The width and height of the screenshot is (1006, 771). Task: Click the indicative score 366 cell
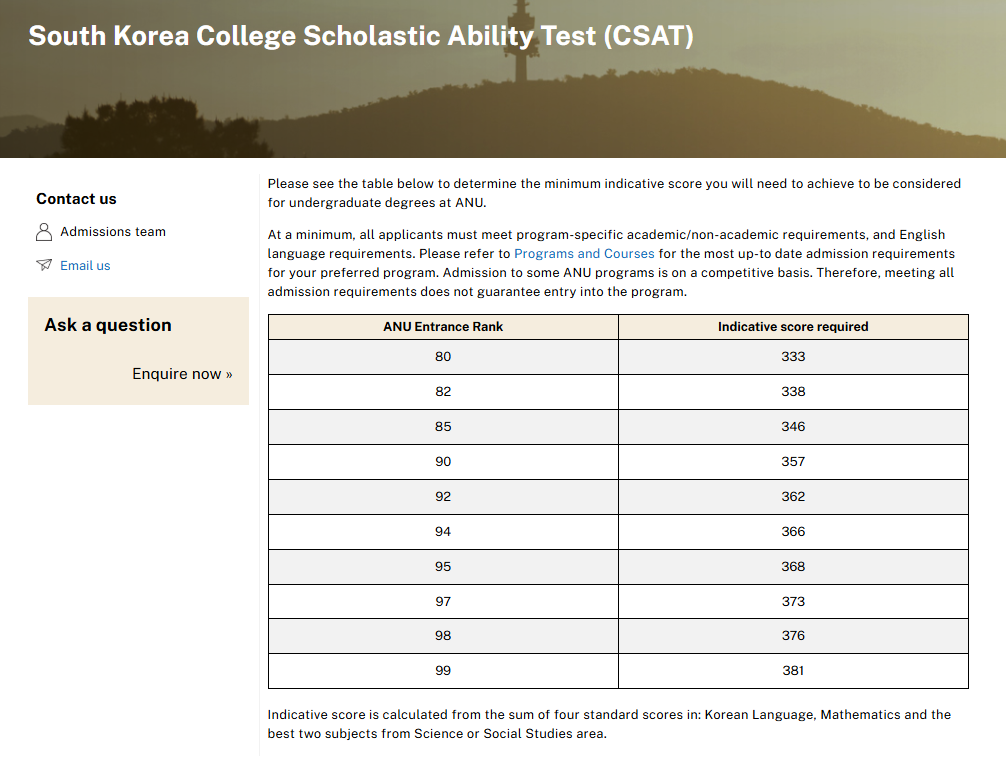click(793, 532)
